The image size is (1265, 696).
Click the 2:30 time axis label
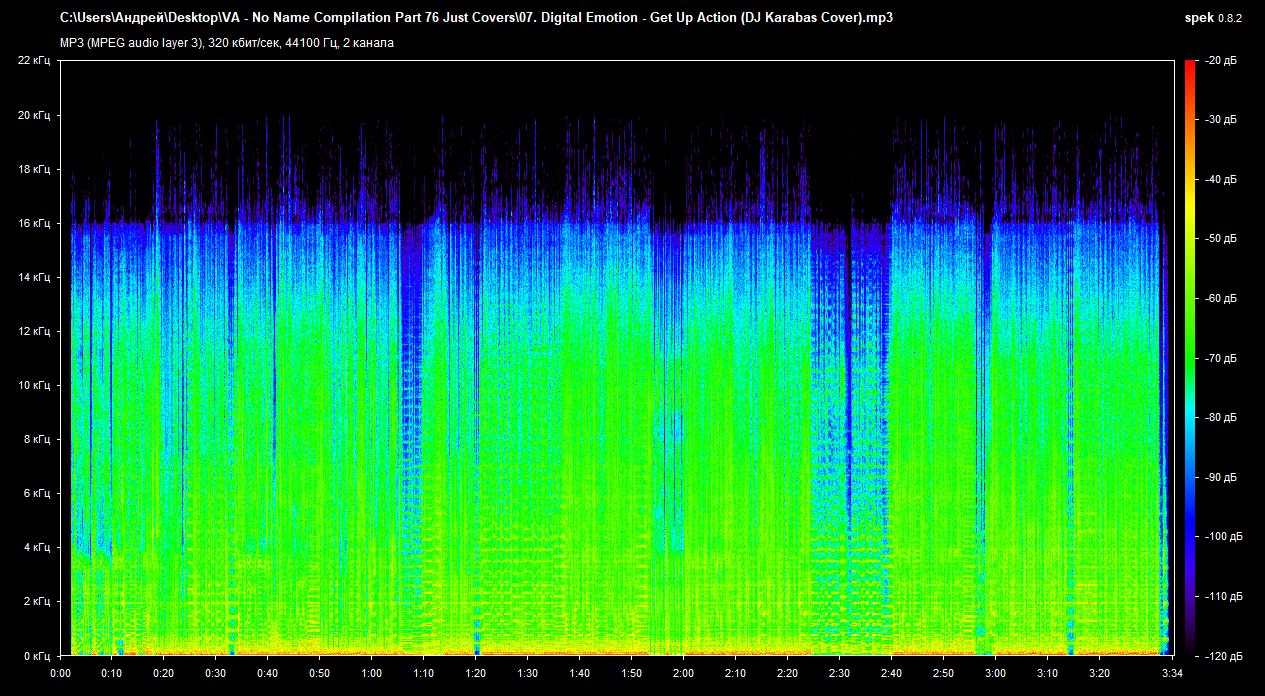840,673
